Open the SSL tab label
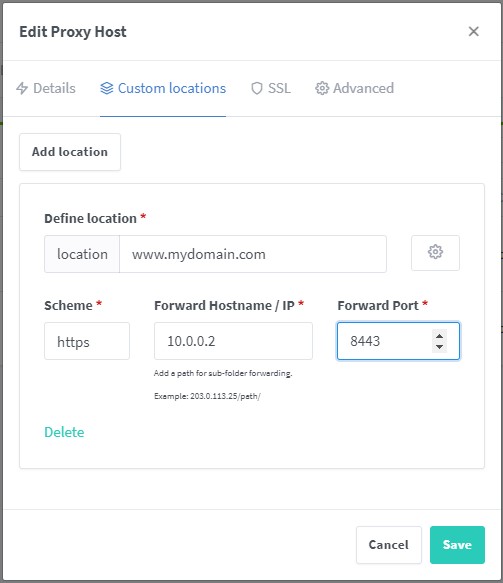503x583 pixels. tap(279, 88)
